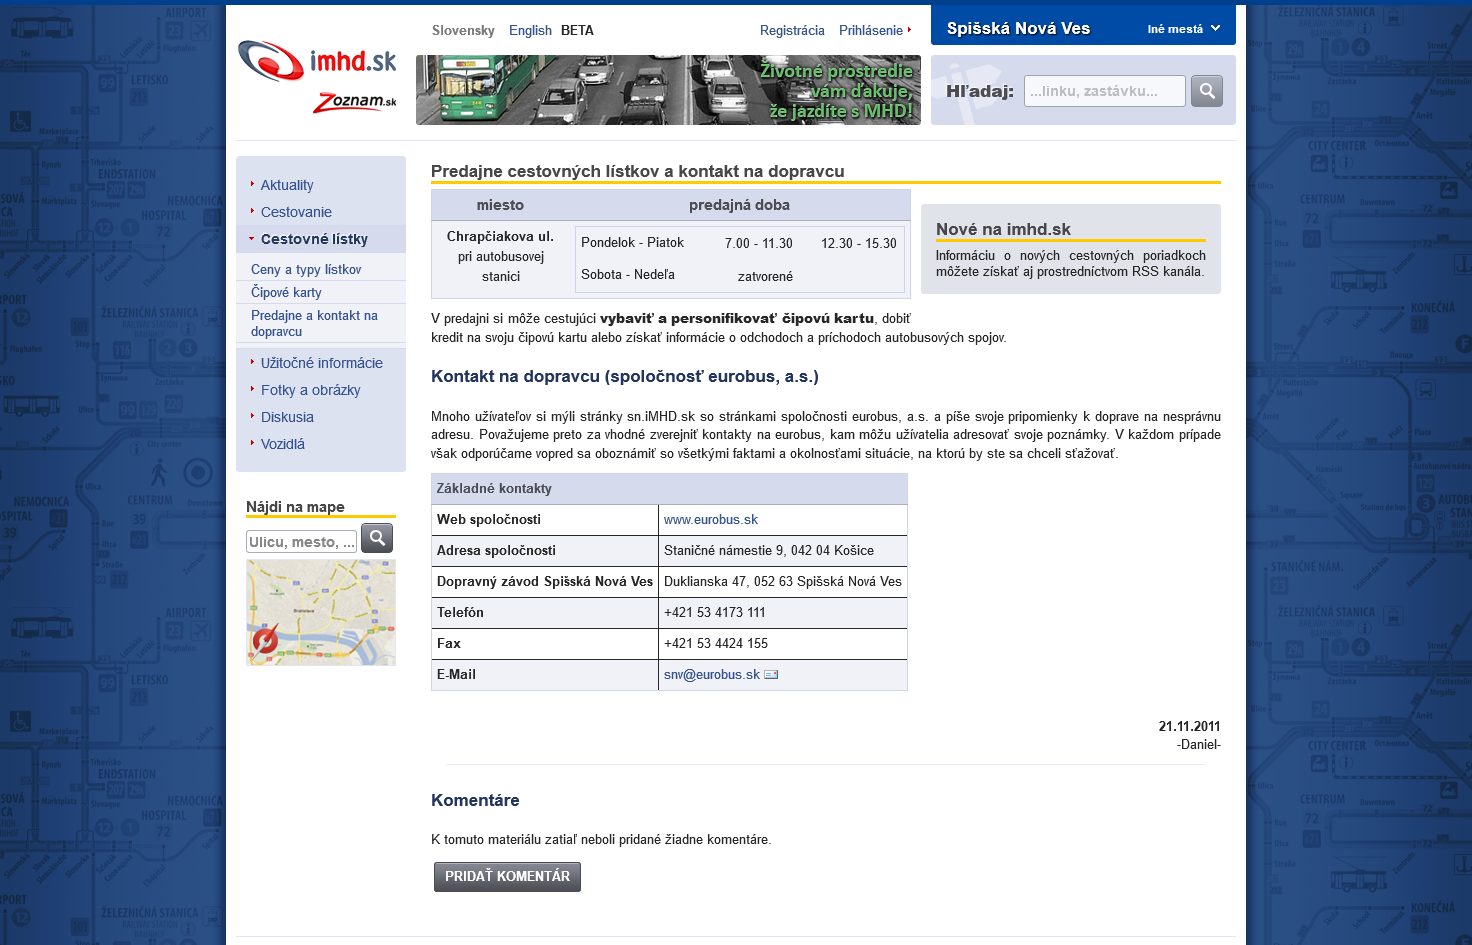Go to Cestovanie in the sidebar
This screenshot has height=945, width=1472.
296,212
